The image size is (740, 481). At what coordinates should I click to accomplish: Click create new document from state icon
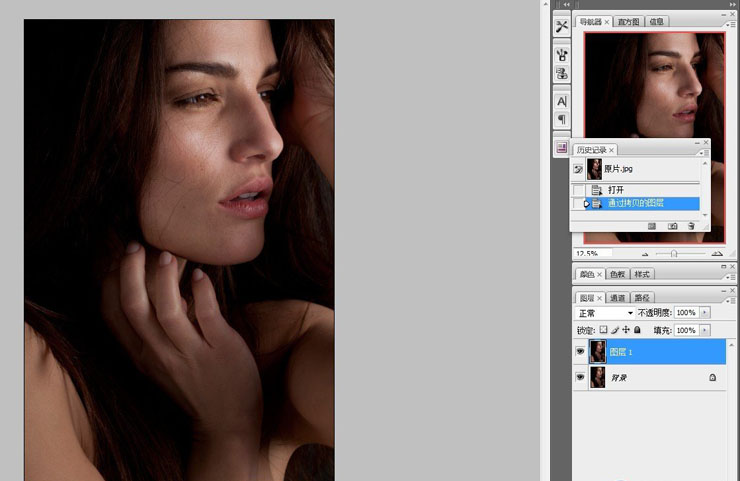(x=652, y=226)
